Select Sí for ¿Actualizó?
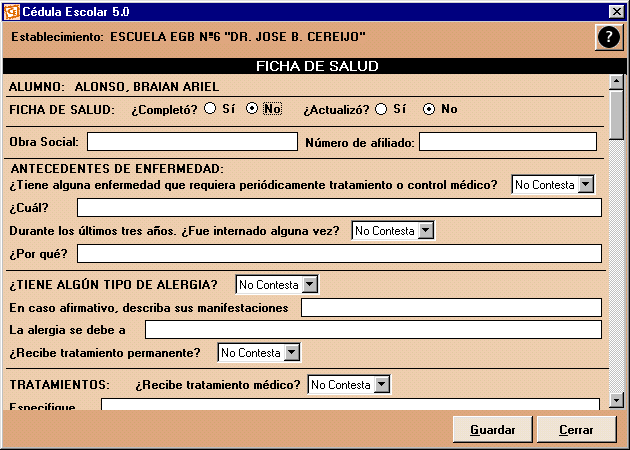Screen dimensions: 630x450 pyautogui.click(x=381, y=109)
